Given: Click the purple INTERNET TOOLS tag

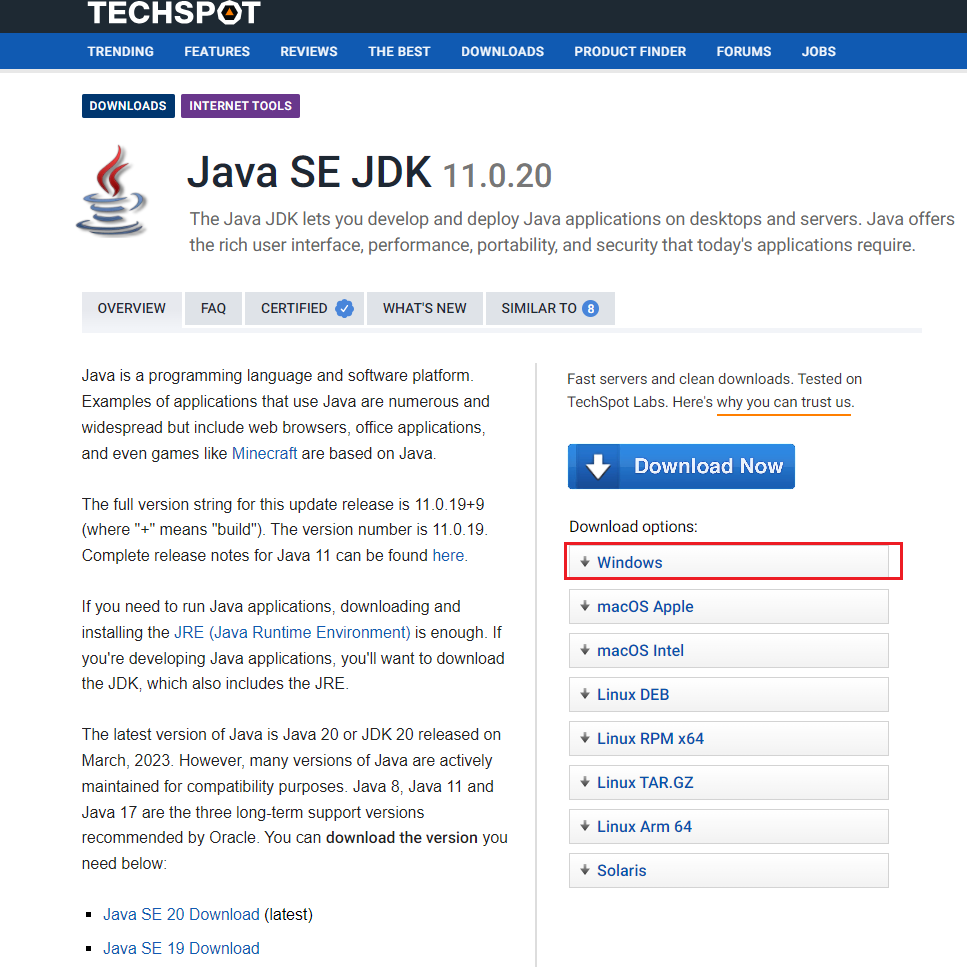Looking at the screenshot, I should click(241, 106).
